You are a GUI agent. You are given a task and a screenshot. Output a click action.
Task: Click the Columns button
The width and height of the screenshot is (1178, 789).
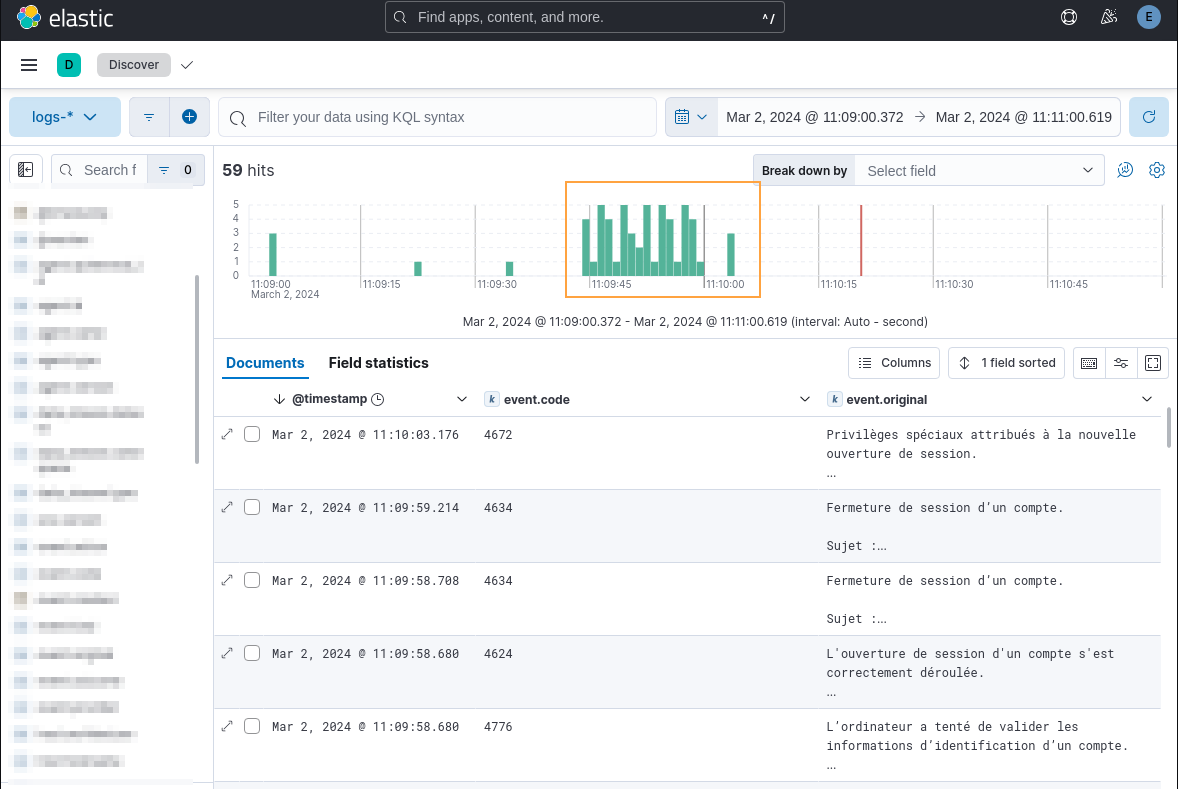point(895,363)
